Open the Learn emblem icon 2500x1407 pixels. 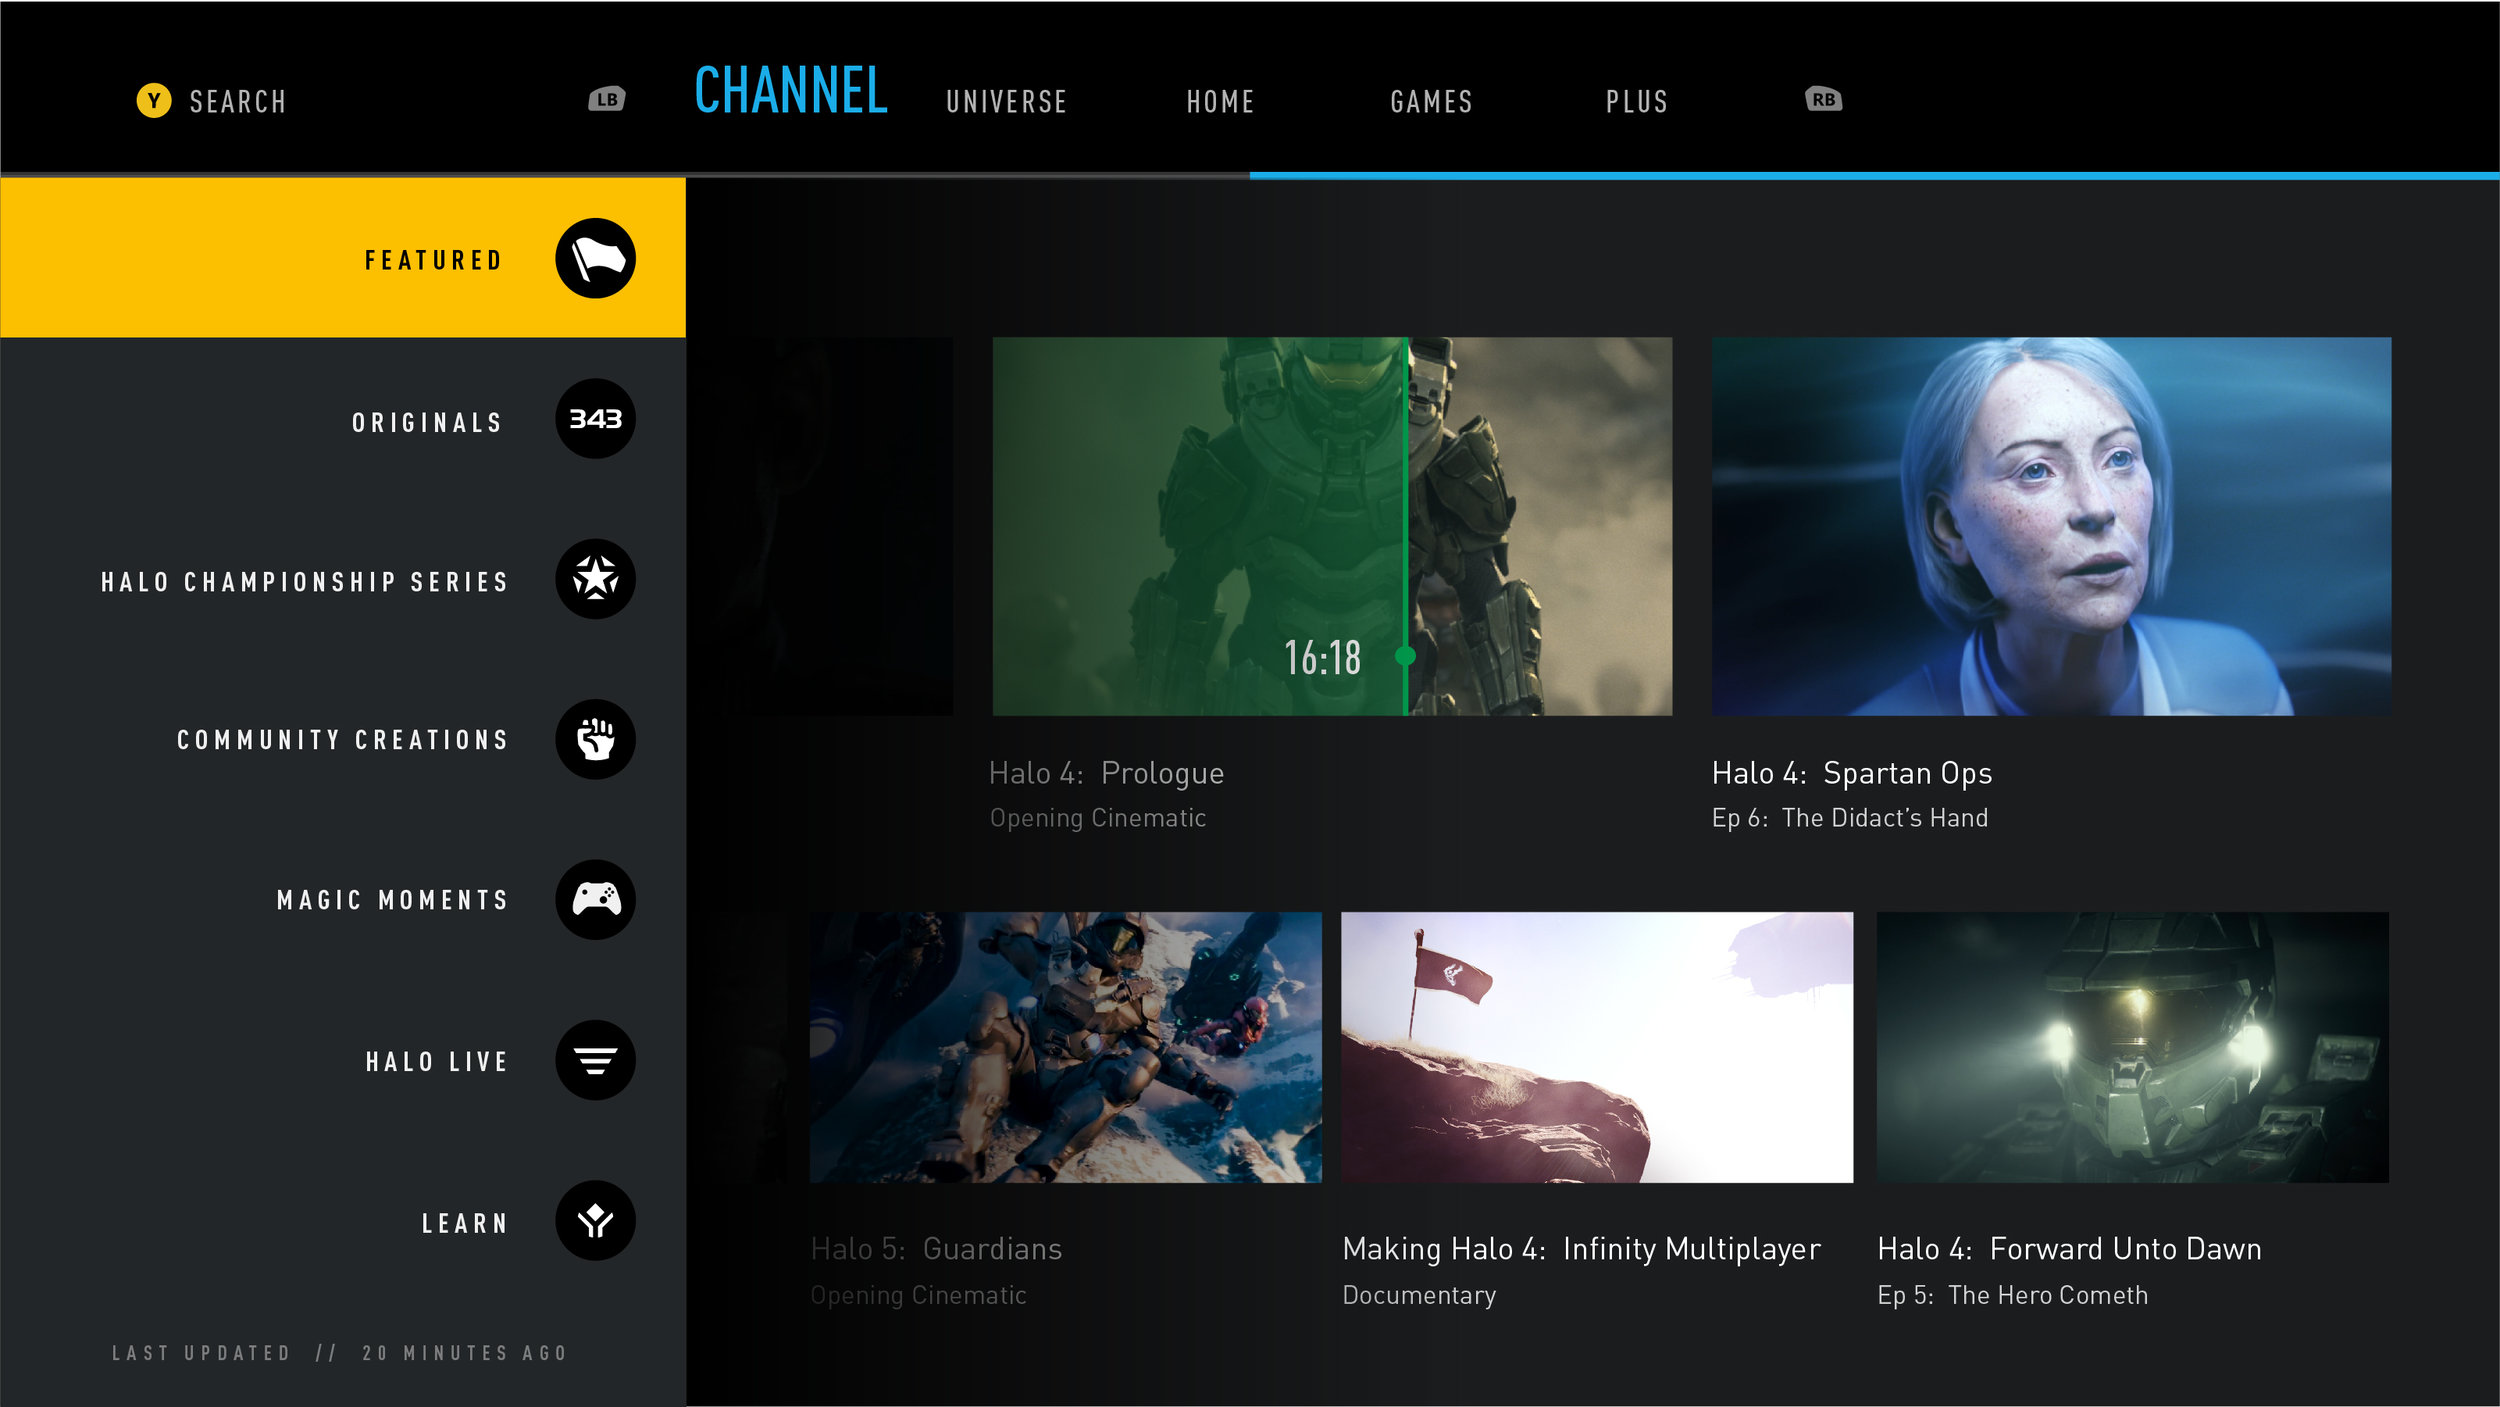click(595, 1220)
